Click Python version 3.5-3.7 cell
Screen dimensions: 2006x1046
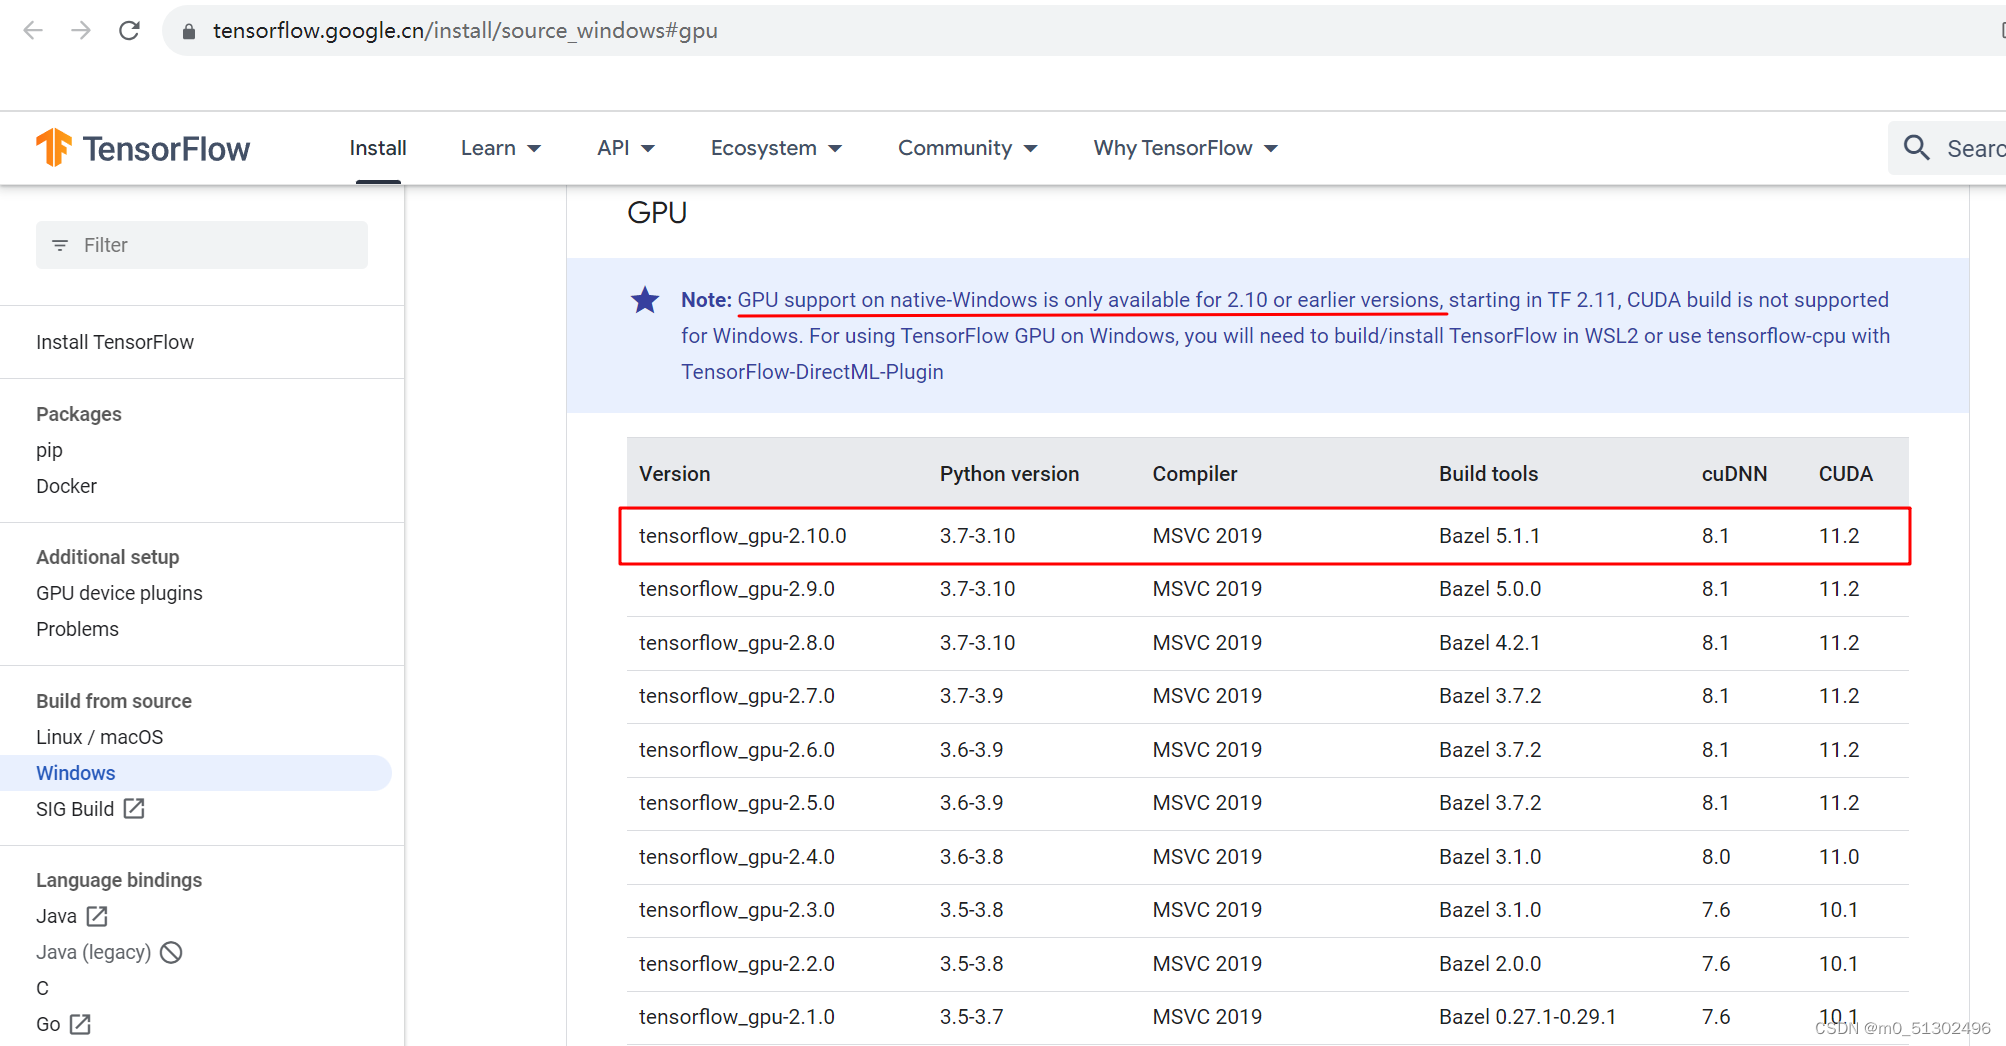pos(971,1017)
